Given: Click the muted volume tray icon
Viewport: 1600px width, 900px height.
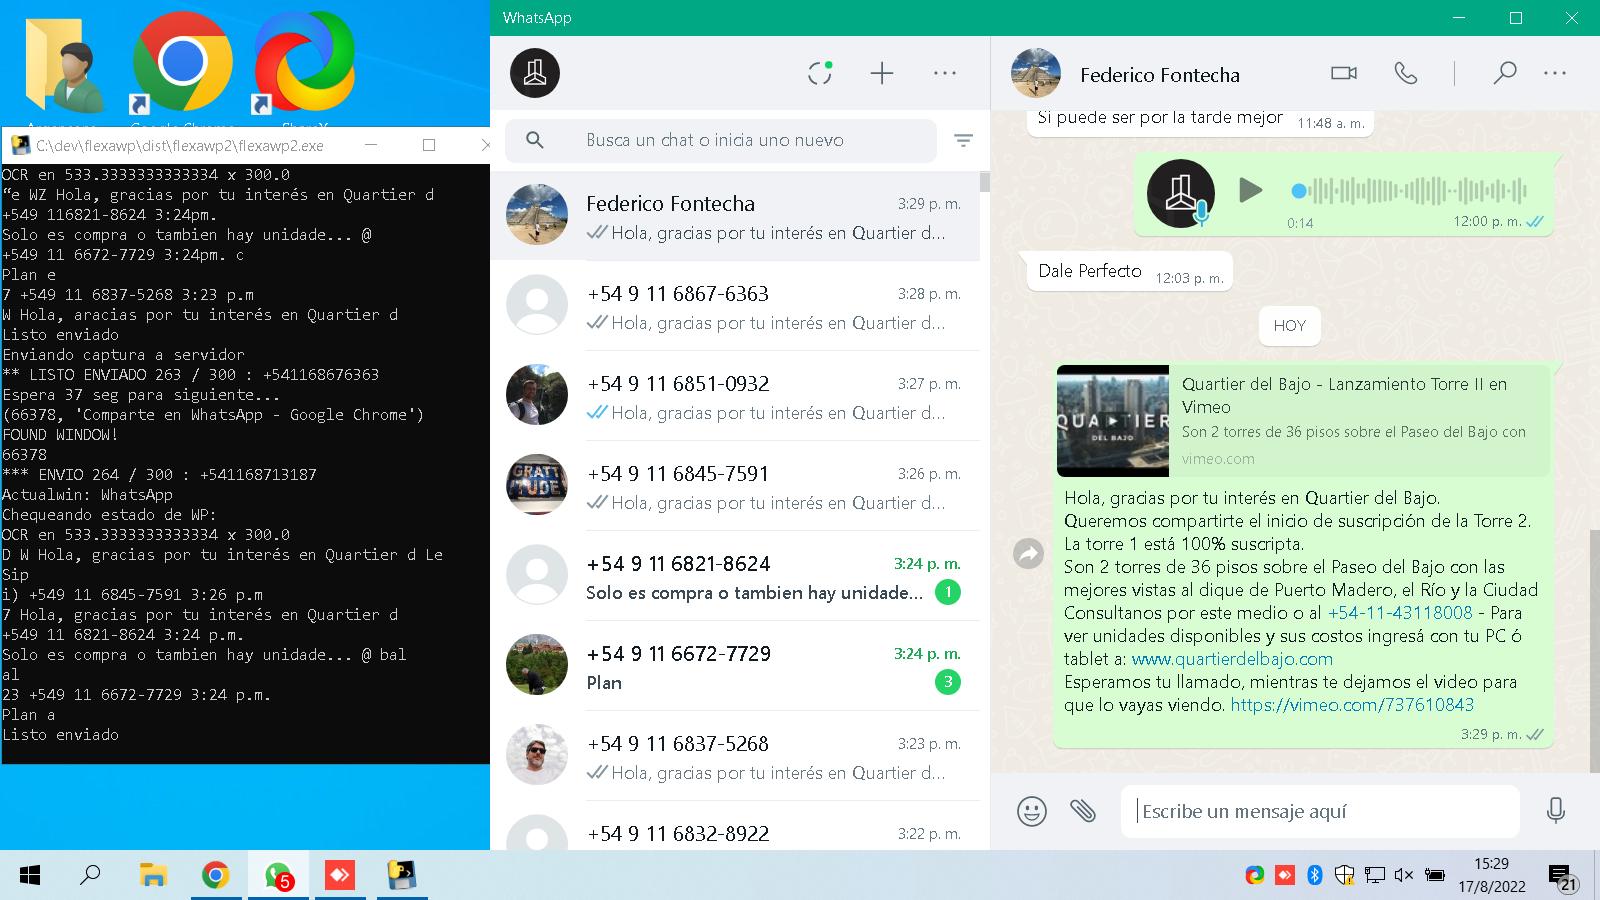Looking at the screenshot, I should 1403,875.
